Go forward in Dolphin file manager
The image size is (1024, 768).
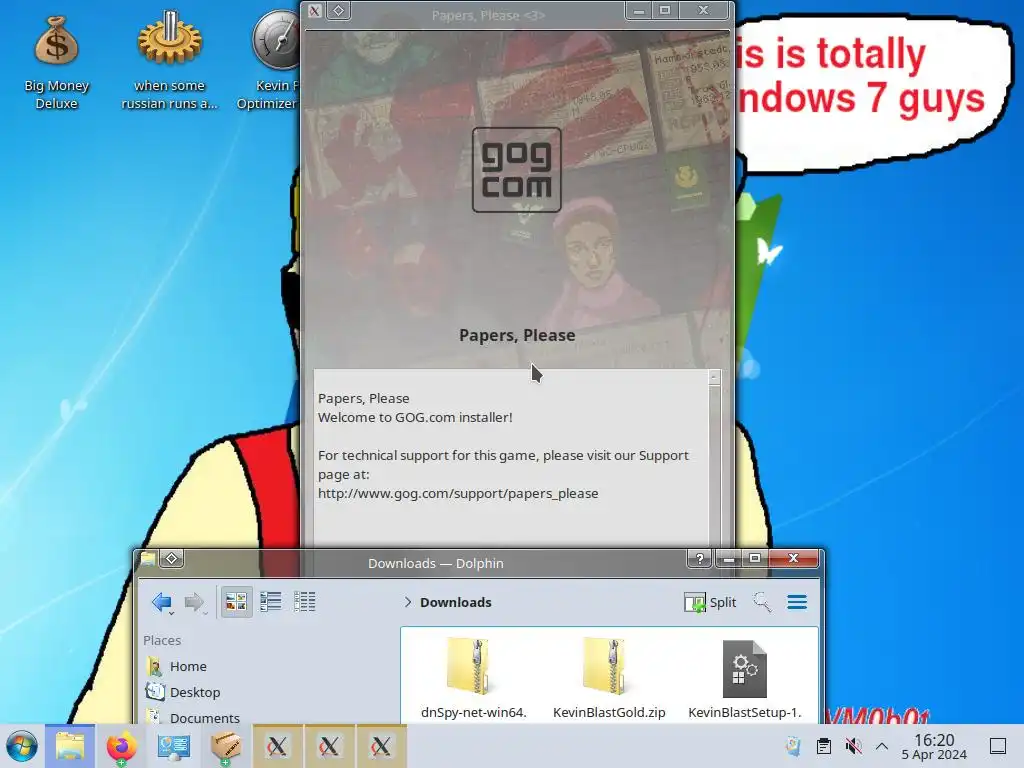[194, 601]
